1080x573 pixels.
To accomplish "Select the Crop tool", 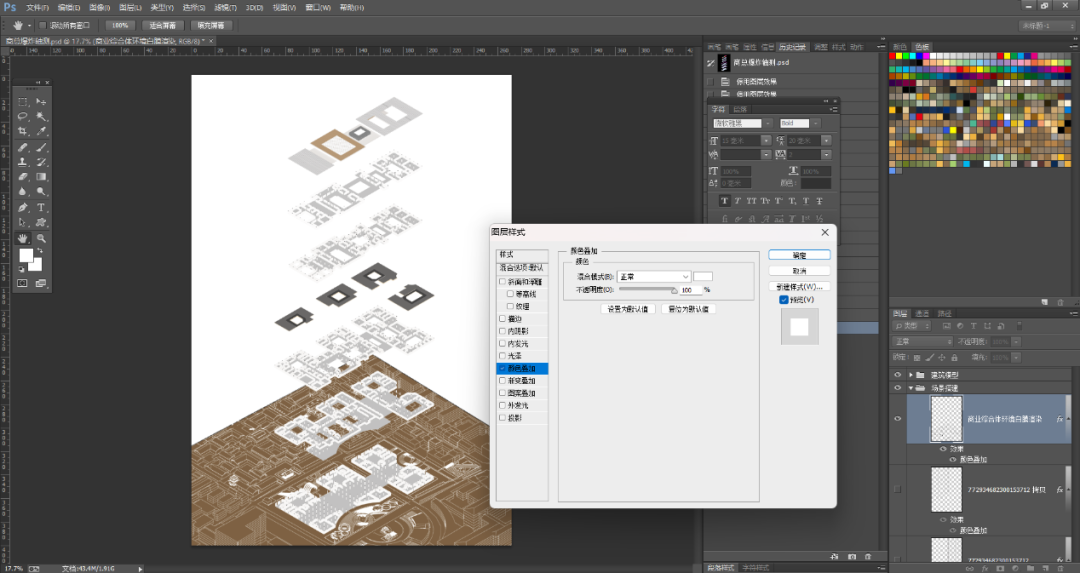I will click(23, 132).
